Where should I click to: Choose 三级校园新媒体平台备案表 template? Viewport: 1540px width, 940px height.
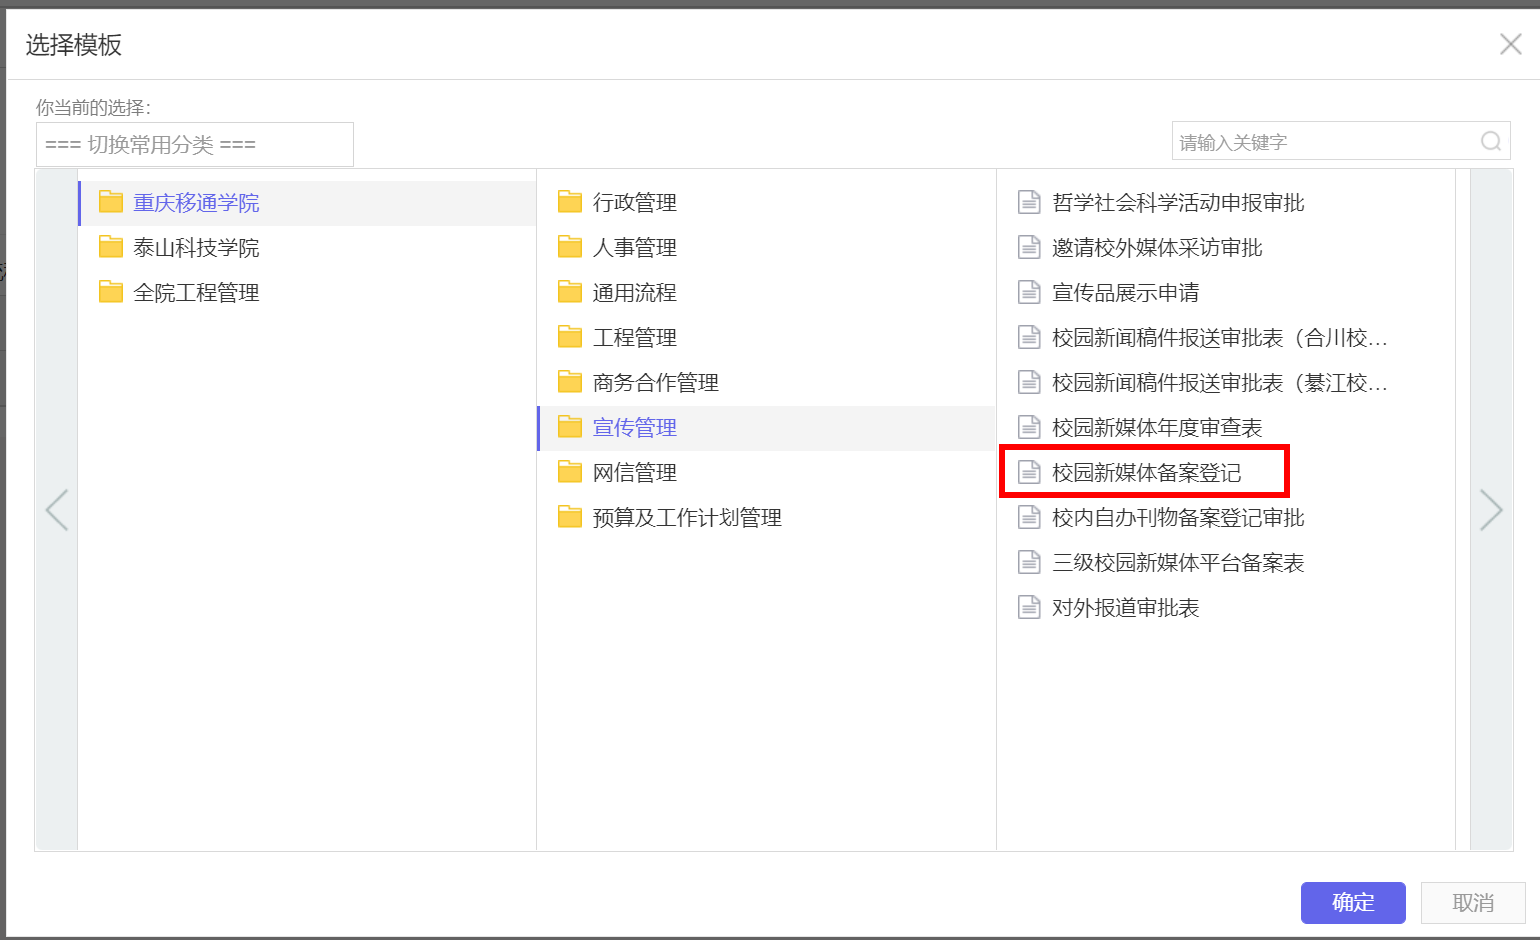coord(1177,562)
